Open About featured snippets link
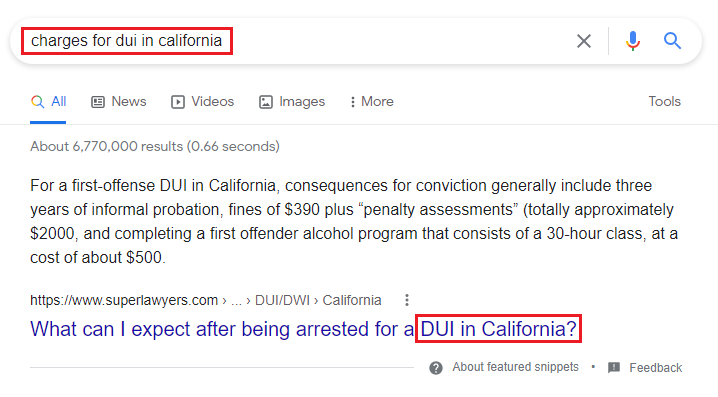The image size is (718, 397). click(515, 367)
